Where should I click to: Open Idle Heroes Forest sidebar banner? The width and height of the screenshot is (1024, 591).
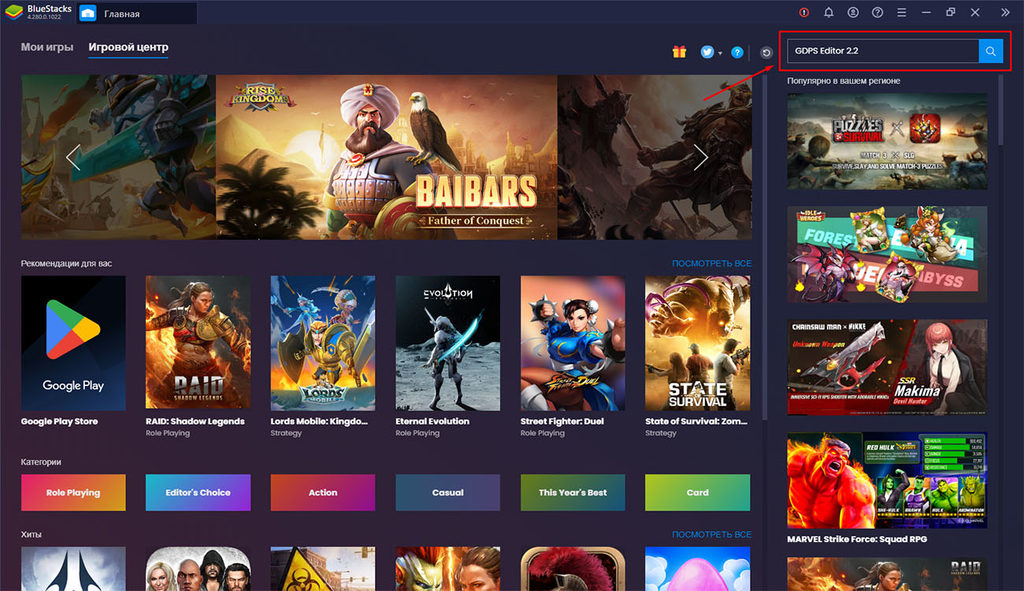click(887, 254)
